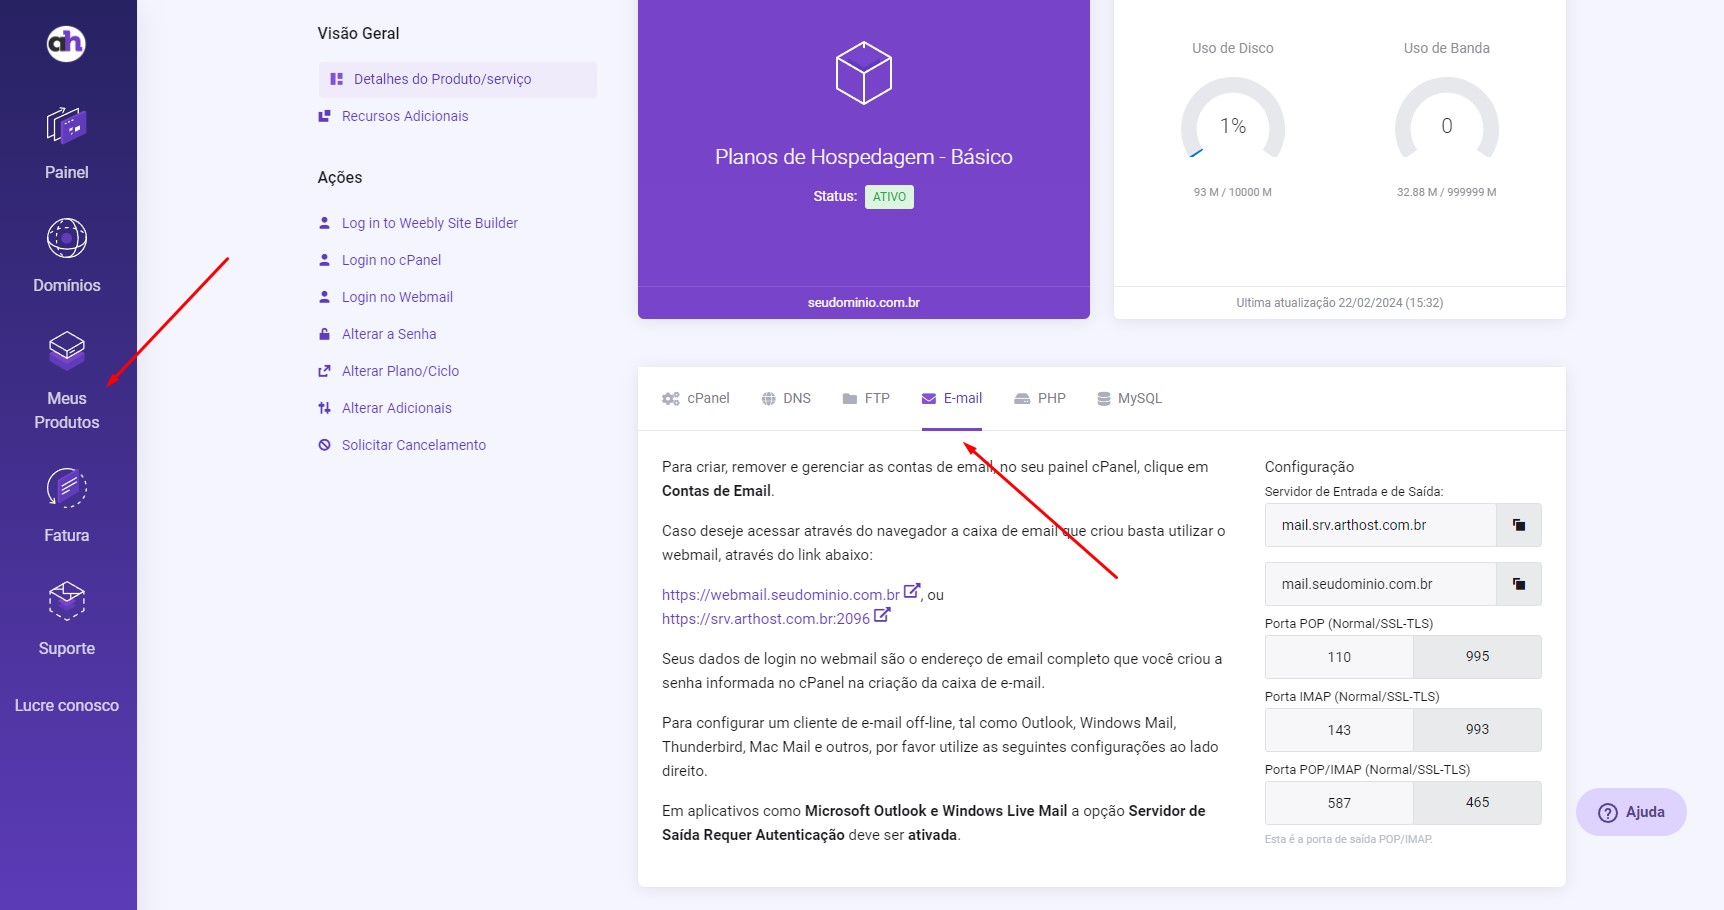Screen dimensions: 1724x910
Task: Click Solicitar Cancelamento link
Action: tap(413, 445)
